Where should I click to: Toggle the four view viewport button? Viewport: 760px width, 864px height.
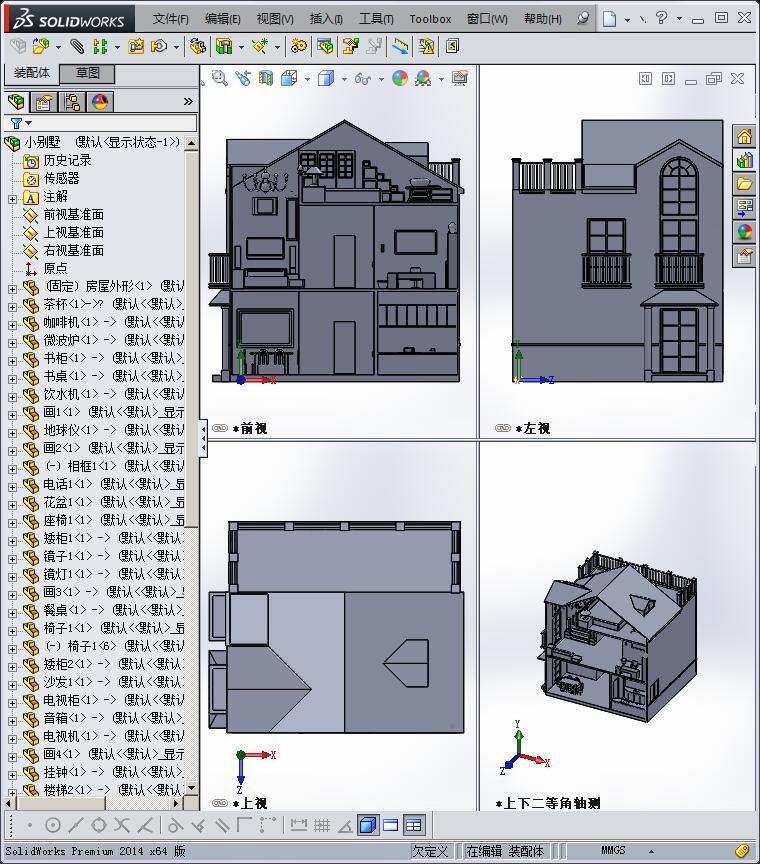point(413,825)
